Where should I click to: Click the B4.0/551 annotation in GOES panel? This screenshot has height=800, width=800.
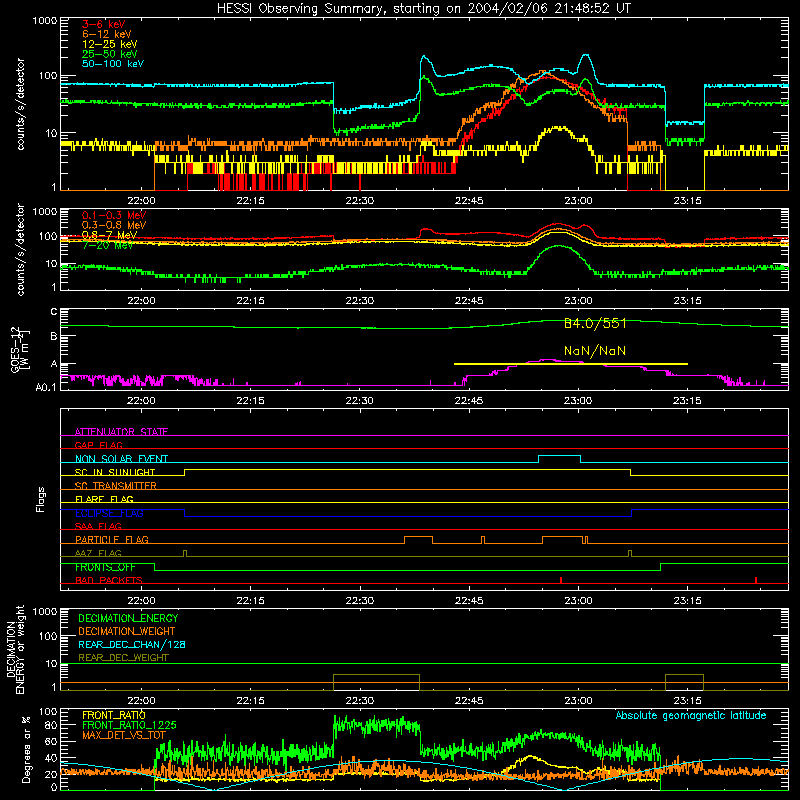click(x=595, y=323)
